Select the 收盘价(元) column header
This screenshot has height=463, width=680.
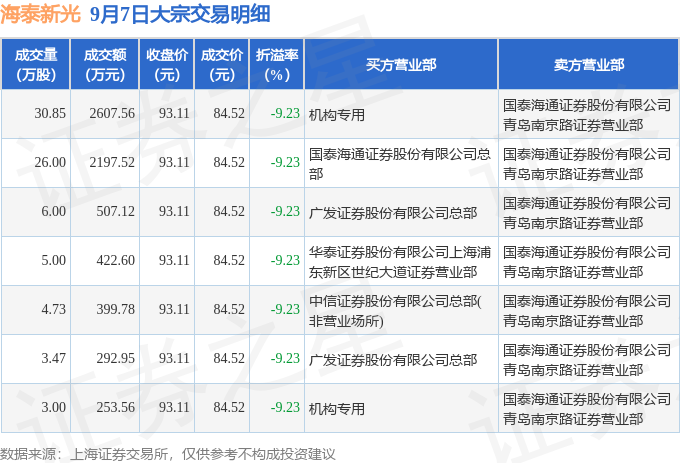pos(167,64)
